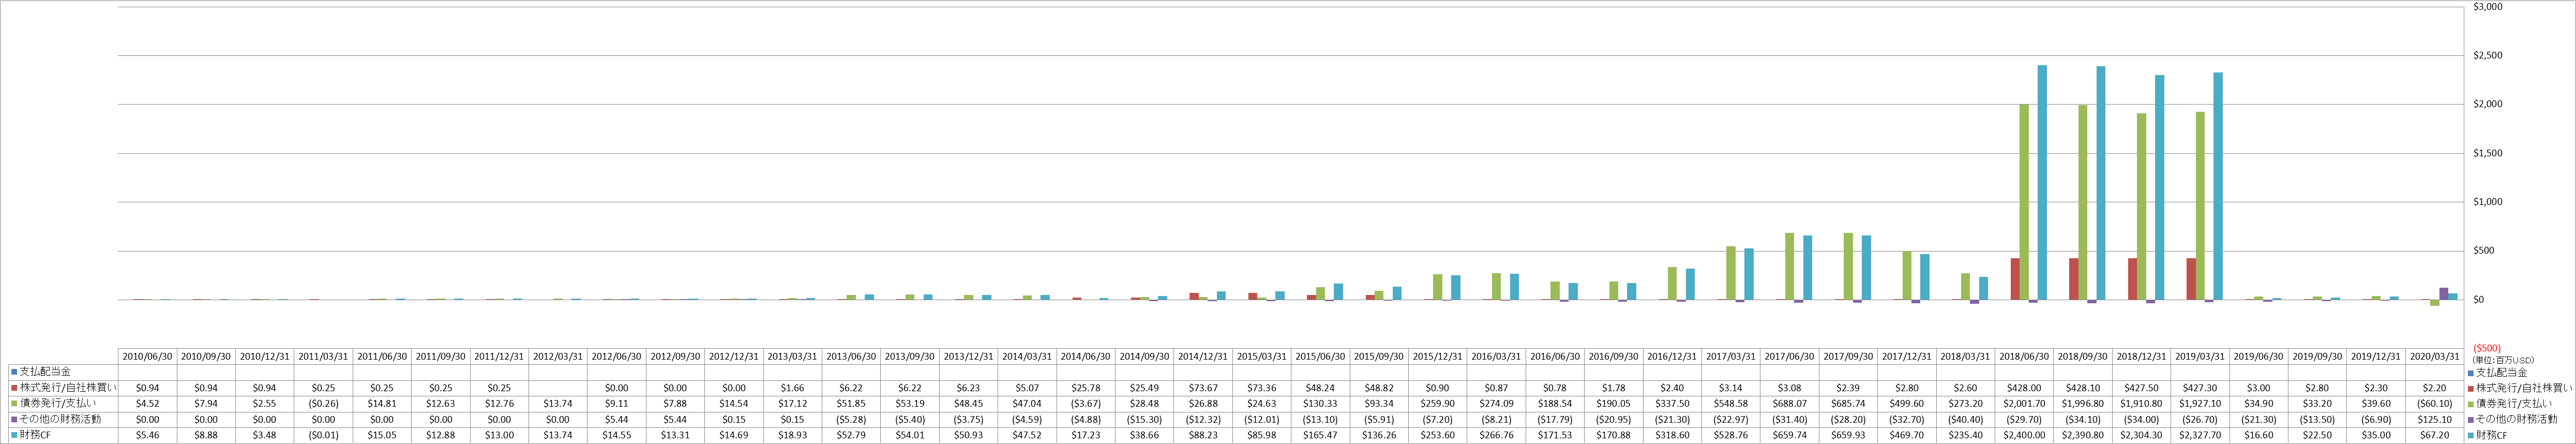Click the $428.10 cell
Viewport: 2576px width, 444px height.
2084,387
